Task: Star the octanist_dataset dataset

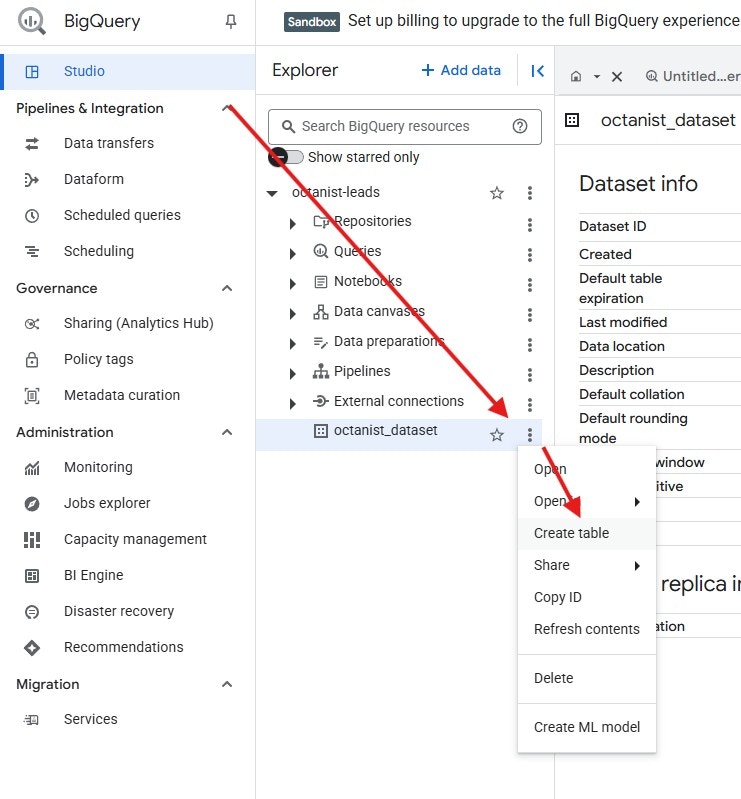Action: point(497,435)
